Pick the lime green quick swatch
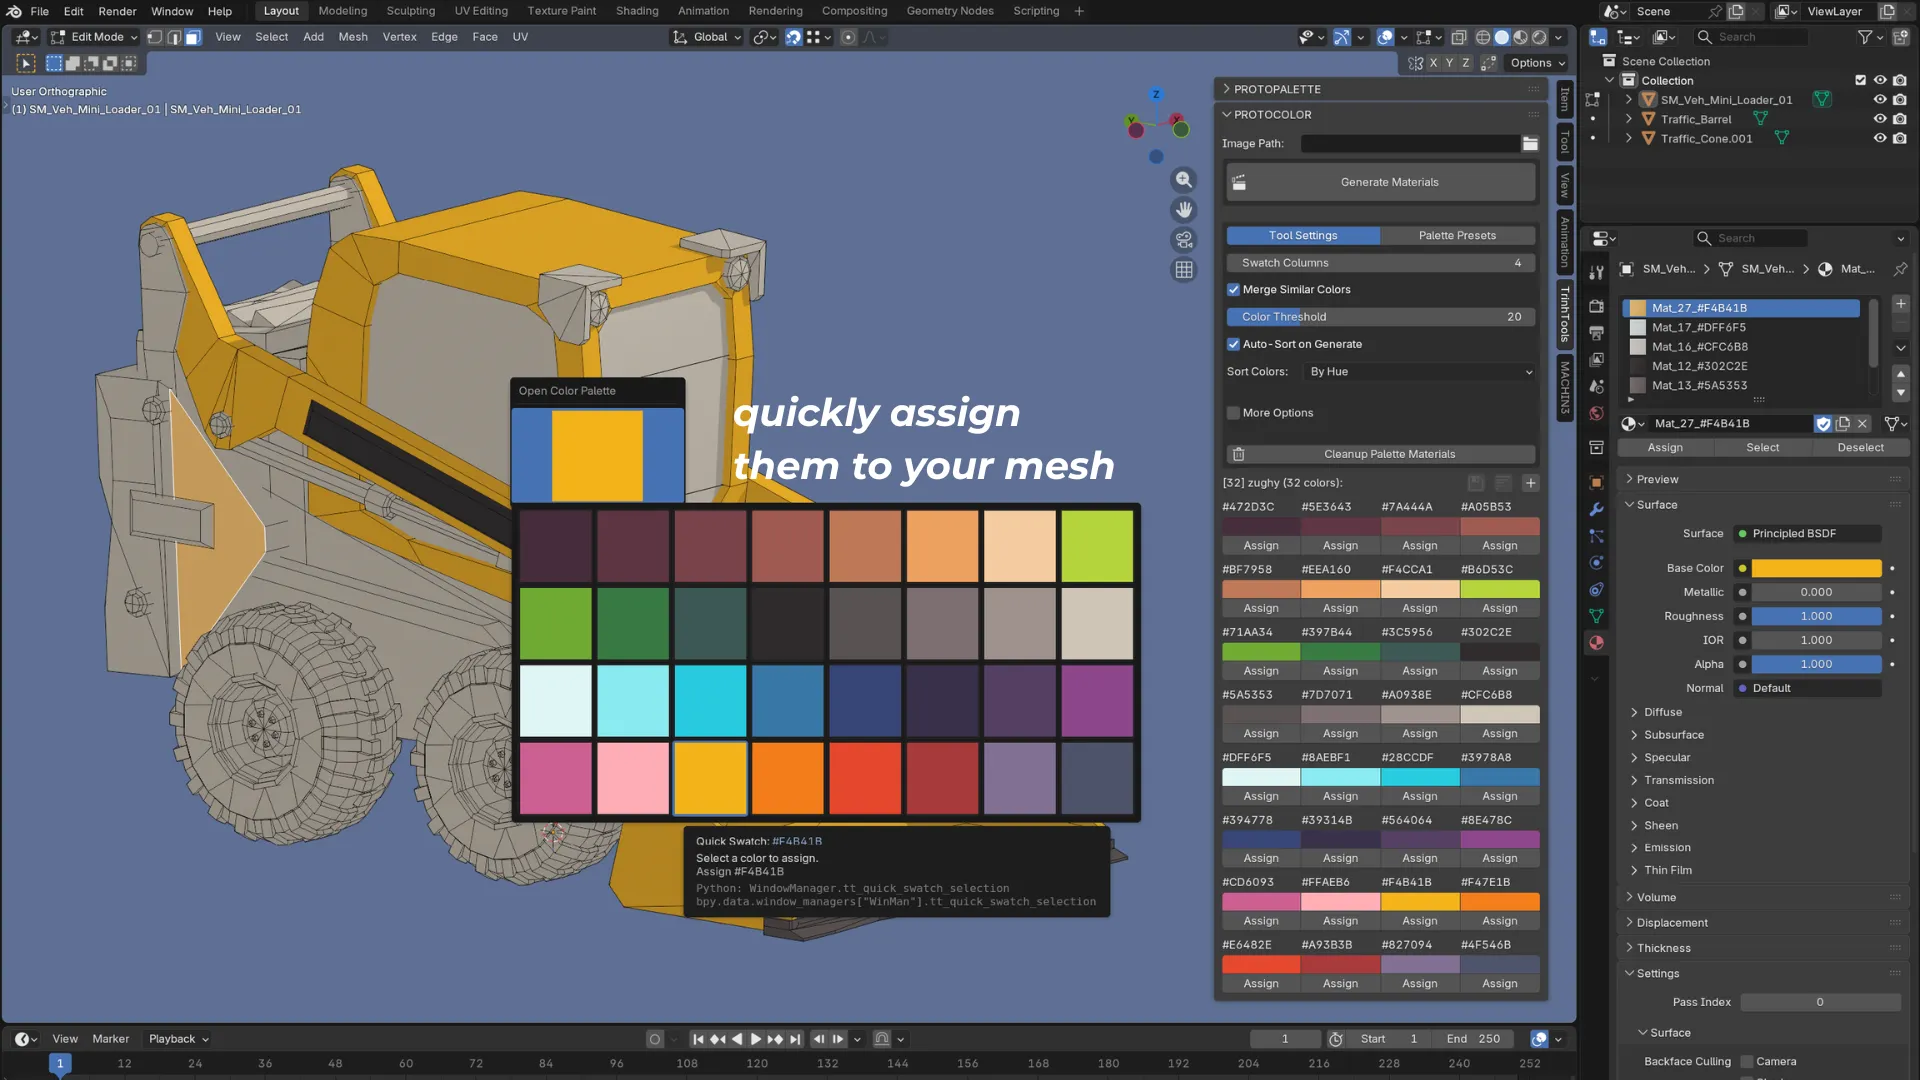 [x=1097, y=546]
